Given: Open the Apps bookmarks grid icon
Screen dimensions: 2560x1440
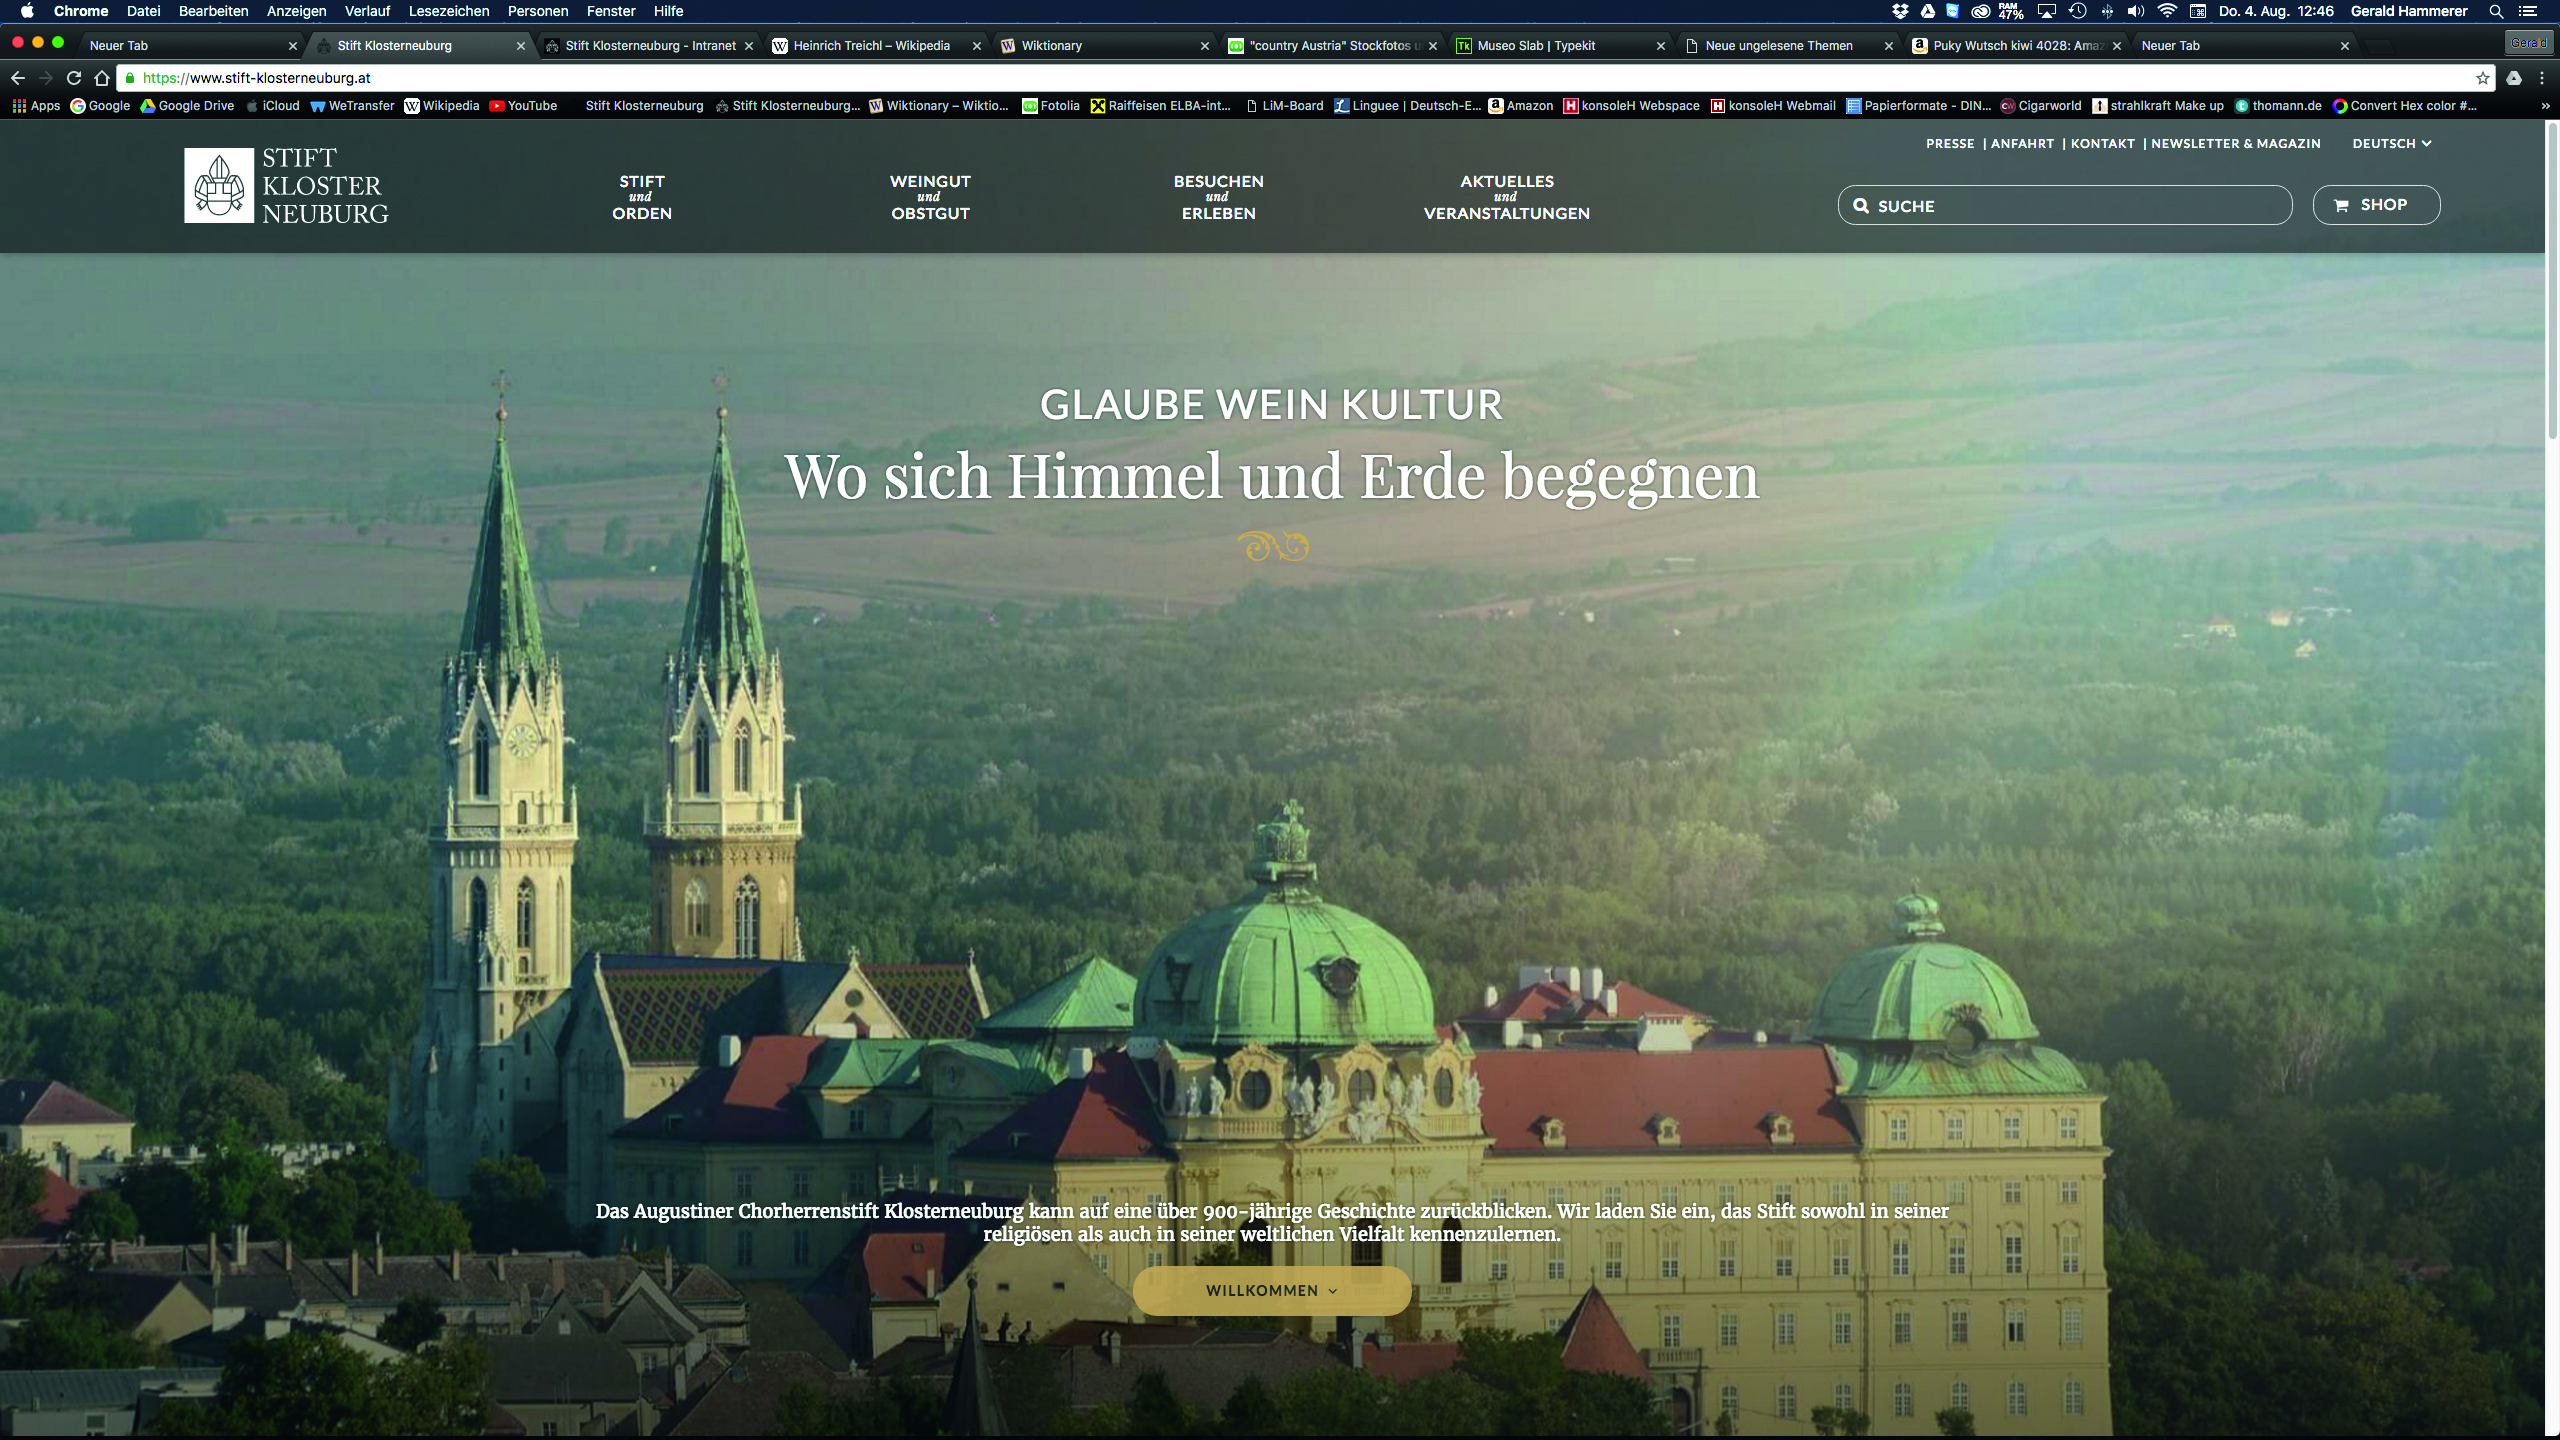Looking at the screenshot, I should [19, 106].
